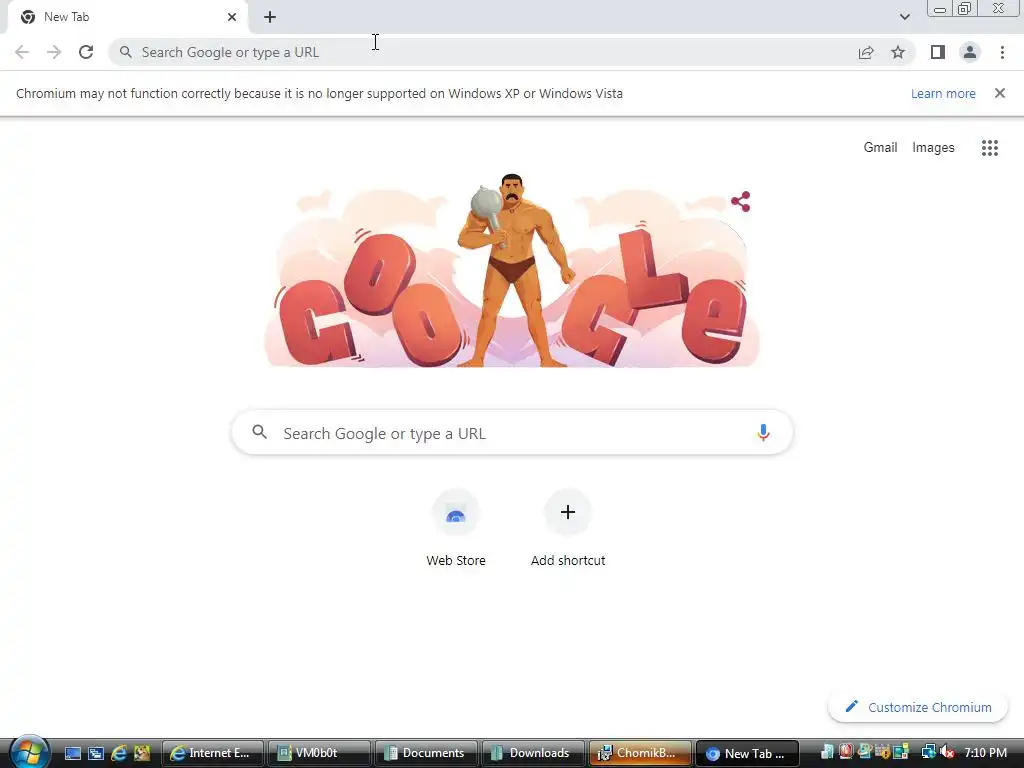The width and height of the screenshot is (1024, 768).
Task: Share the Google doodle
Action: 741,201
